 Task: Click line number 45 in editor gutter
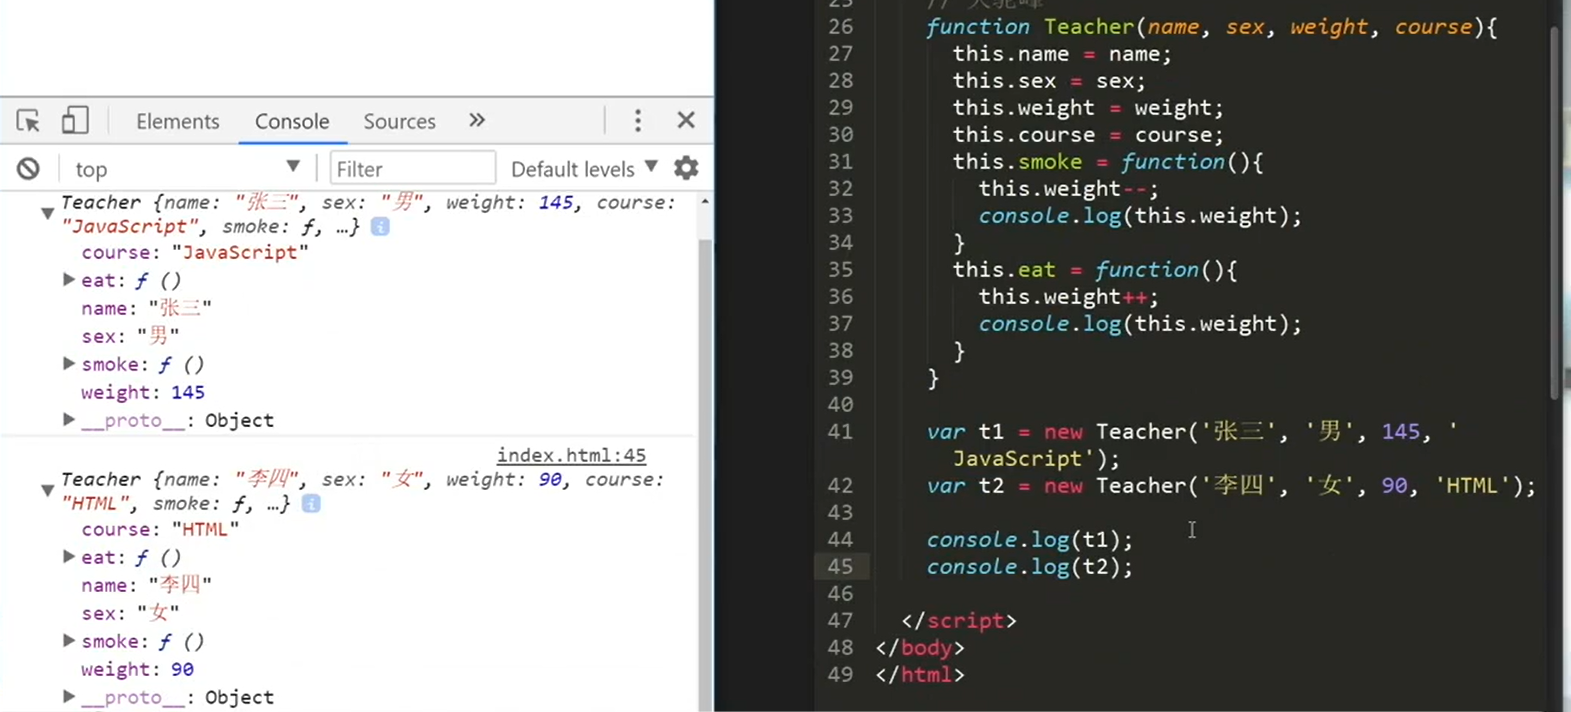coord(840,567)
